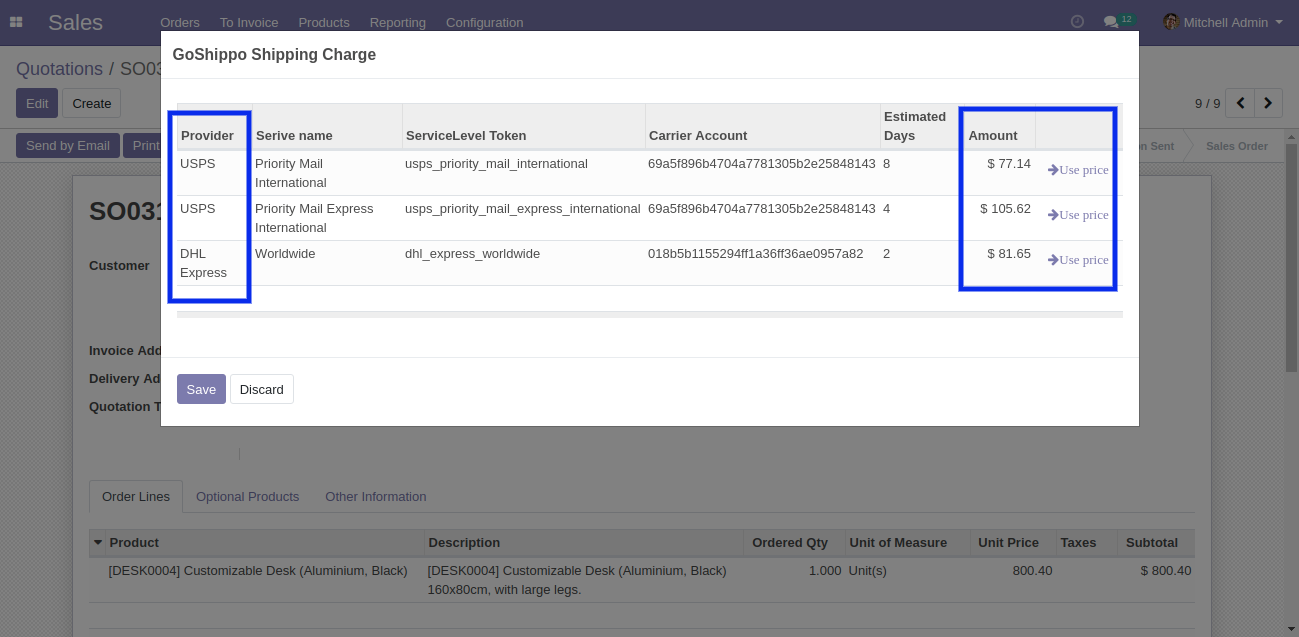Use price for DHL Express Worldwide
Image resolution: width=1299 pixels, height=637 pixels.
[x=1078, y=260]
